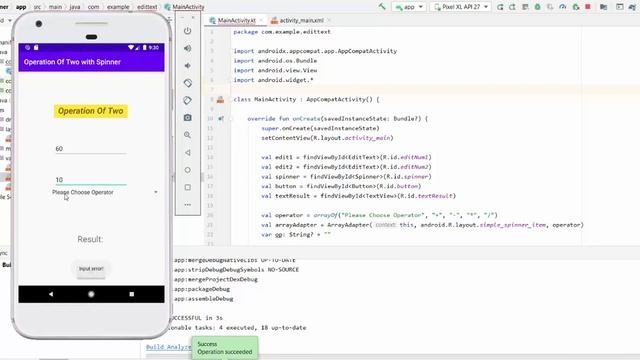Image resolution: width=640 pixels, height=360 pixels.
Task: Click the java breadcrumb item
Action: pyautogui.click(x=75, y=7)
